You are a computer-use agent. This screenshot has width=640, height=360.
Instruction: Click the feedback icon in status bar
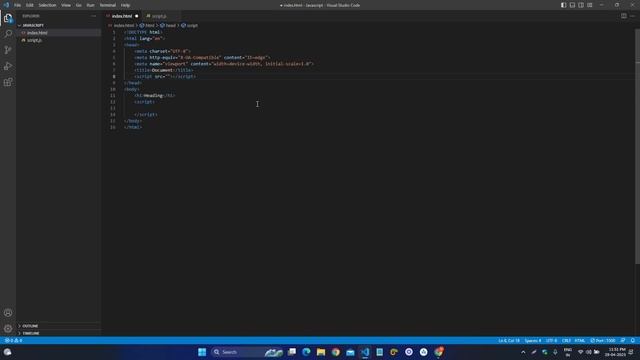(x=623, y=340)
